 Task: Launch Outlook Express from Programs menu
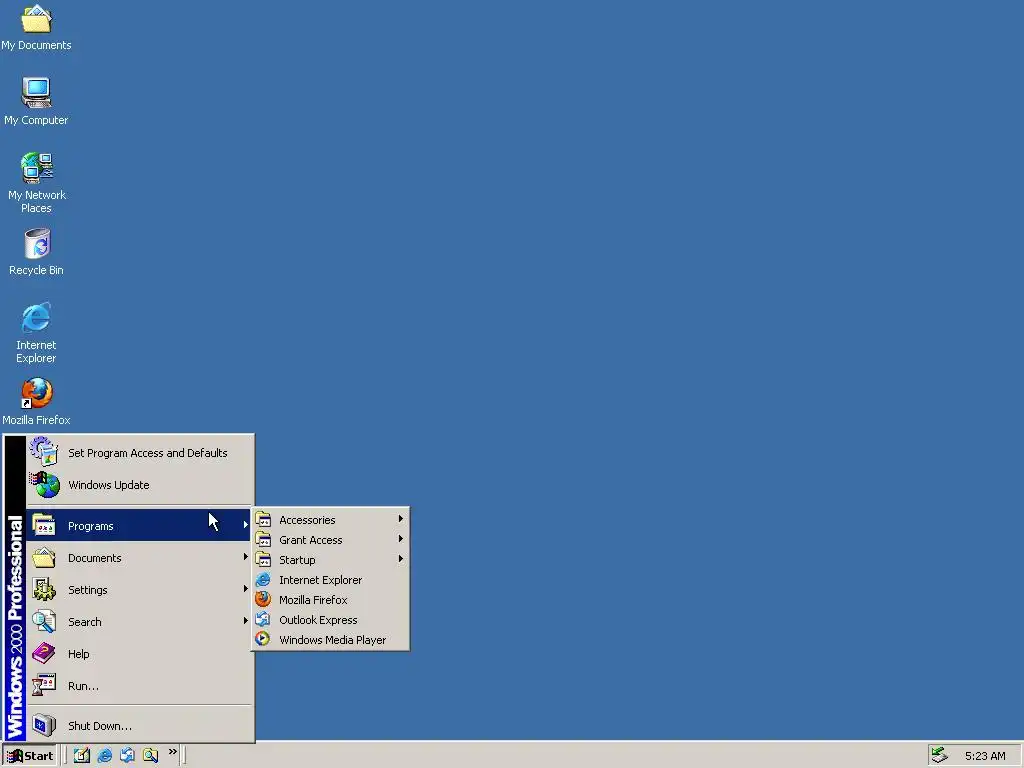[331, 620]
